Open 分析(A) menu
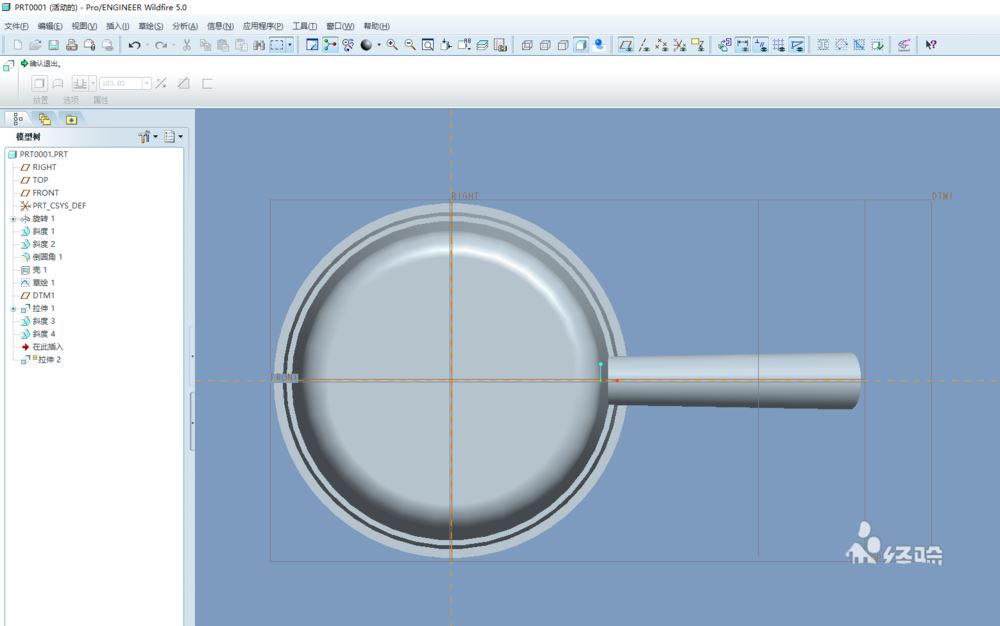This screenshot has height=626, width=1000. click(185, 26)
